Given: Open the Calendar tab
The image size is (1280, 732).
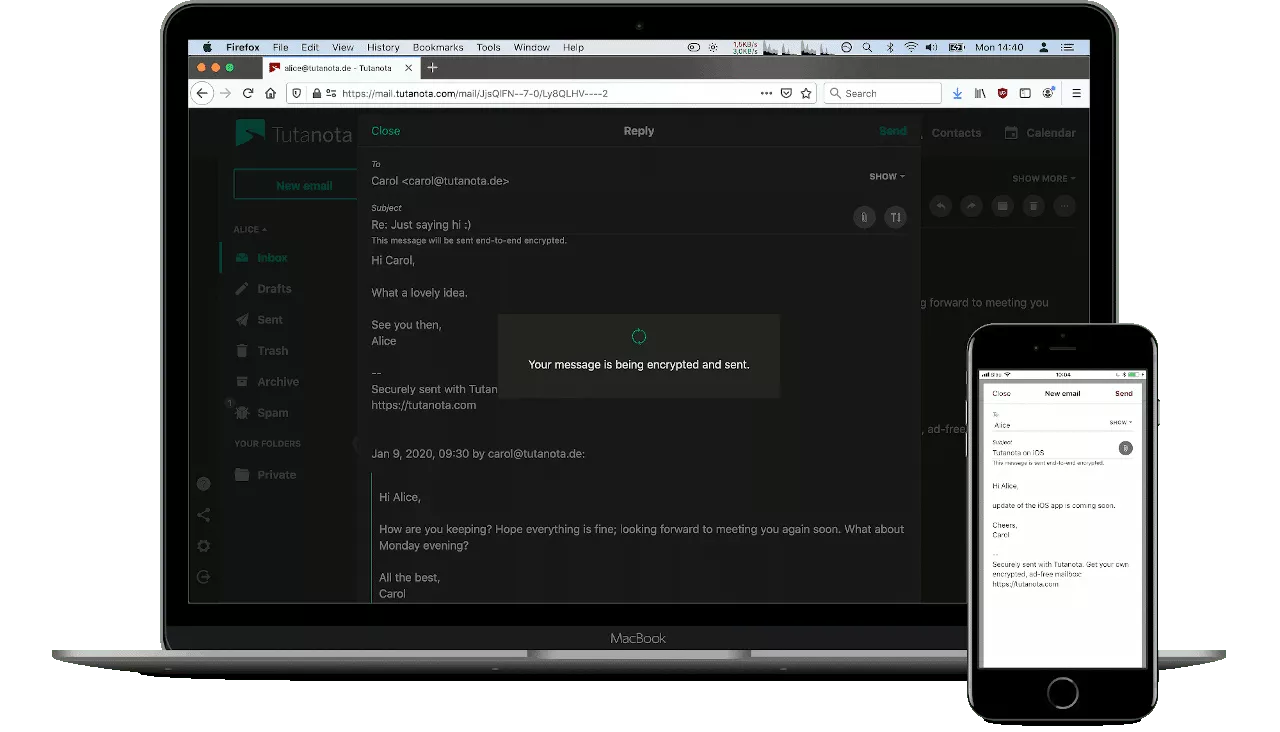Looking at the screenshot, I should point(1040,133).
